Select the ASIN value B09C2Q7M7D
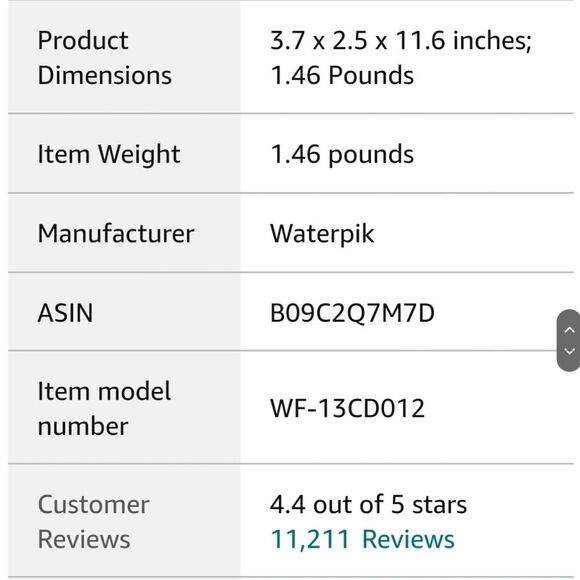 (x=352, y=313)
